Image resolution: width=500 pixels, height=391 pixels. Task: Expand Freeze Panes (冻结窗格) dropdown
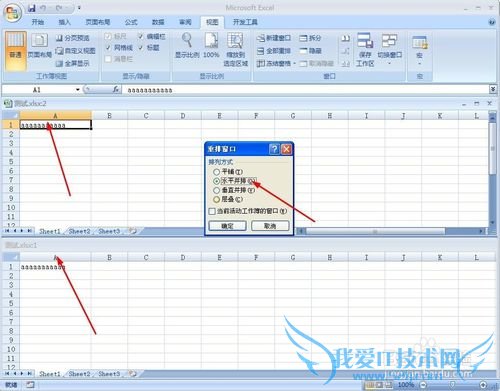(x=295, y=63)
